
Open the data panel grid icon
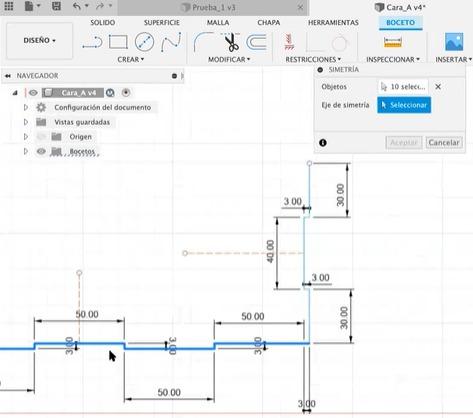[x=9, y=6]
